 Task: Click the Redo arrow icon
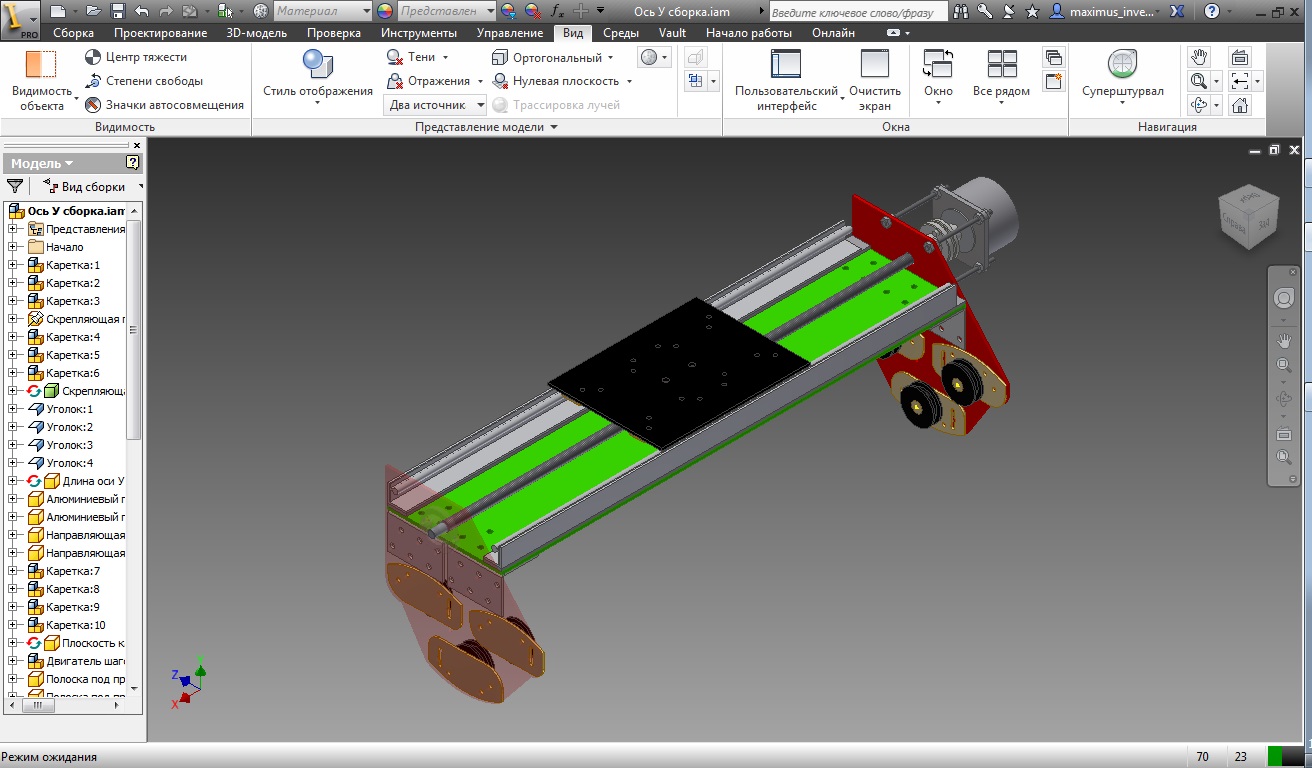pyautogui.click(x=165, y=11)
